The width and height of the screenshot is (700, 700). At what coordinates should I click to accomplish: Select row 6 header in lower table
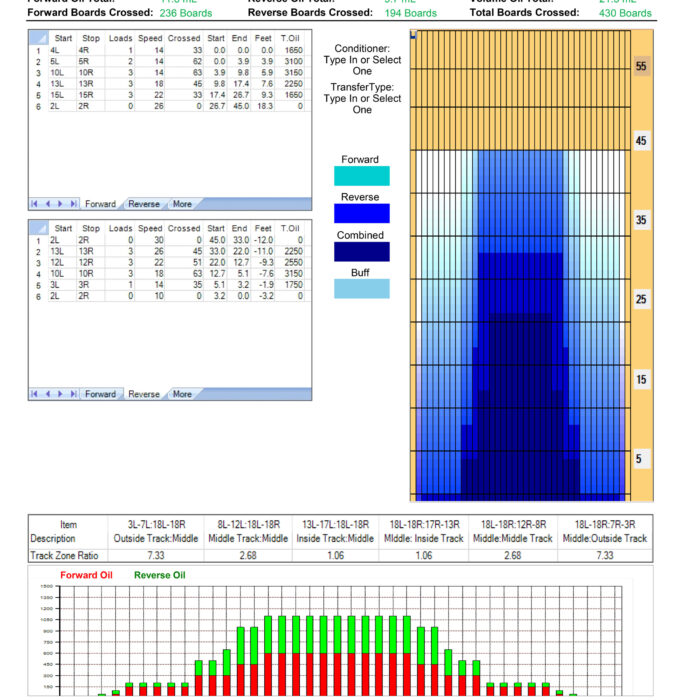click(38, 296)
